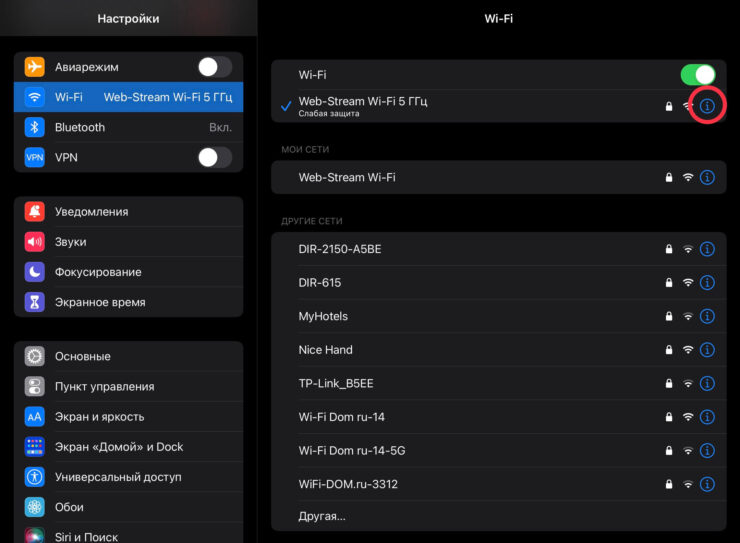740x543 pixels.
Task: Connect to DIR-2150-A5BE network
Action: 498,249
